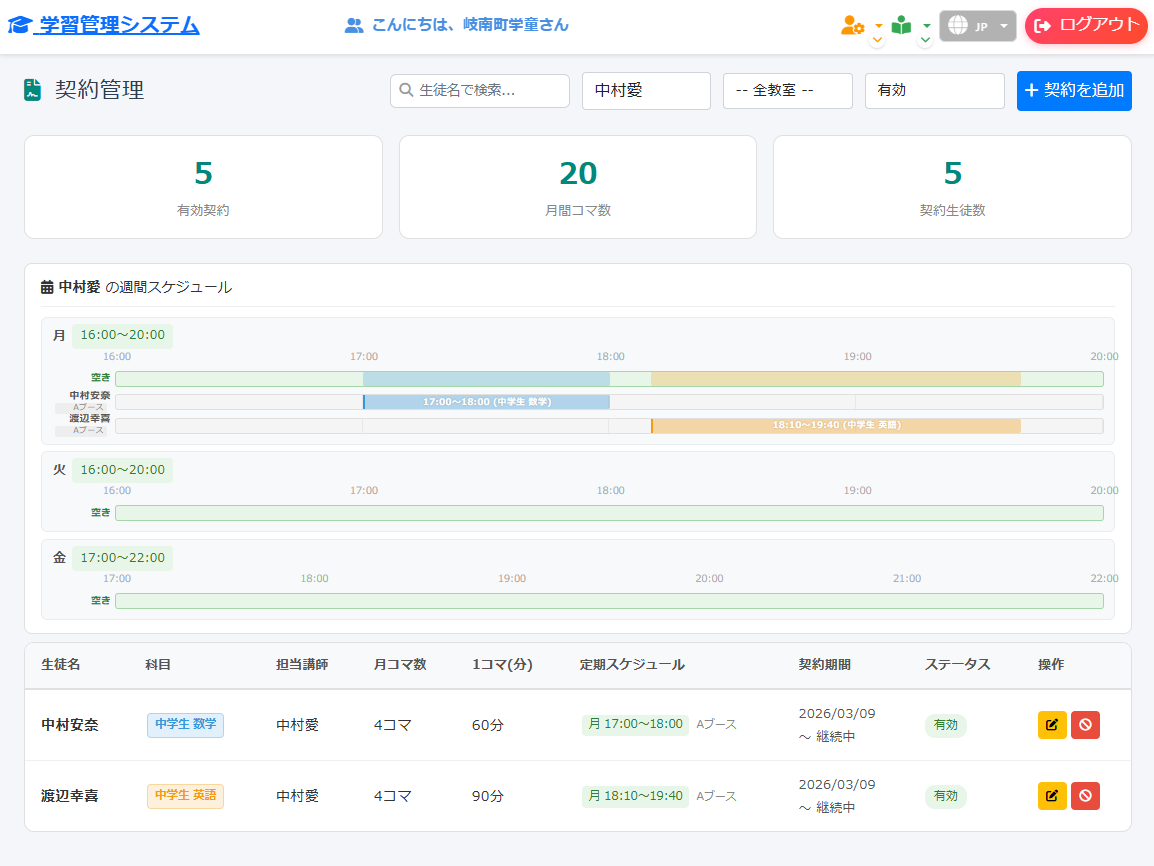1154x866 pixels.
Task: Edit 中村安奈's contract with pencil icon
Action: point(1052,725)
